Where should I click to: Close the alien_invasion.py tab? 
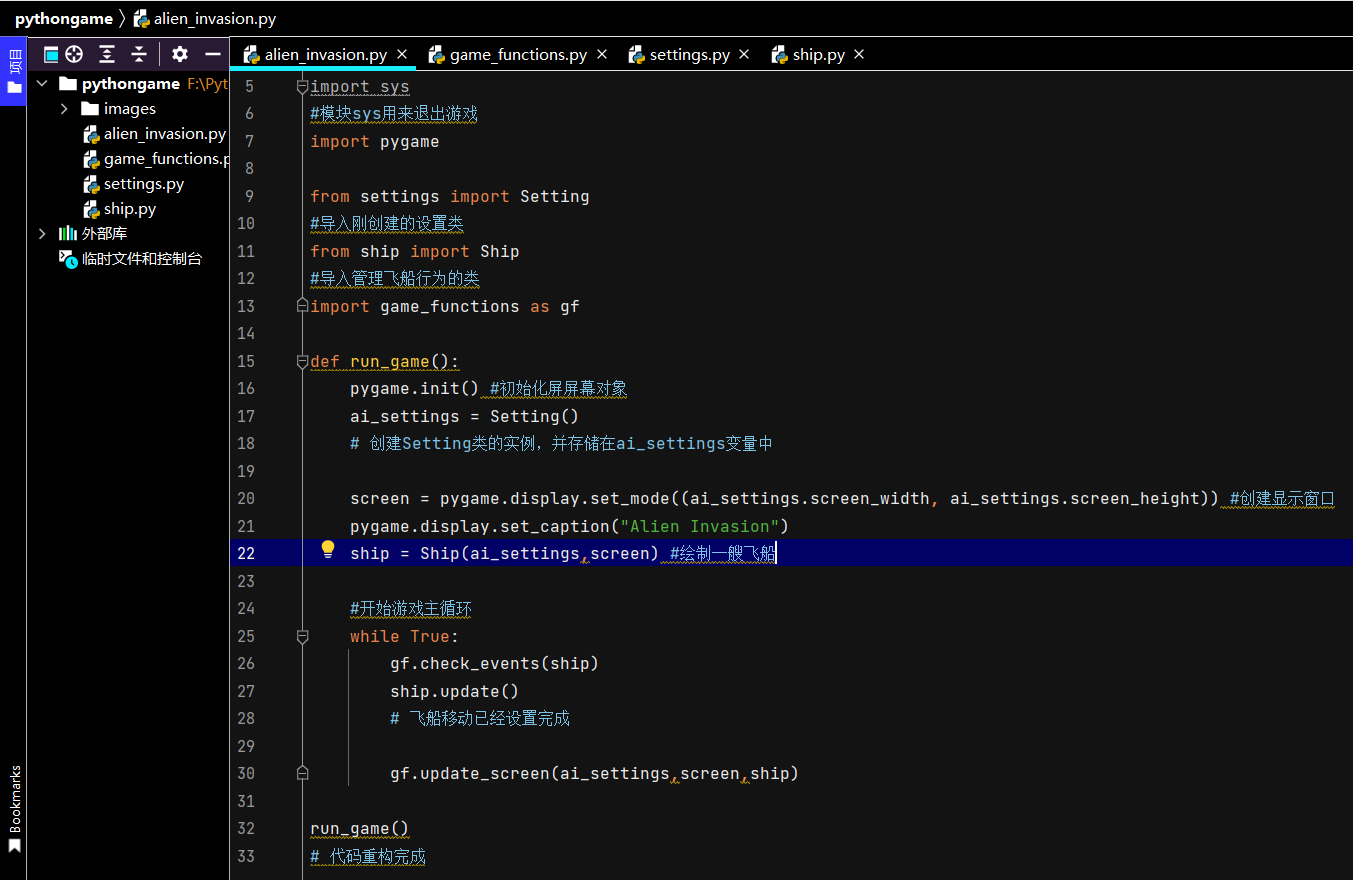(402, 54)
